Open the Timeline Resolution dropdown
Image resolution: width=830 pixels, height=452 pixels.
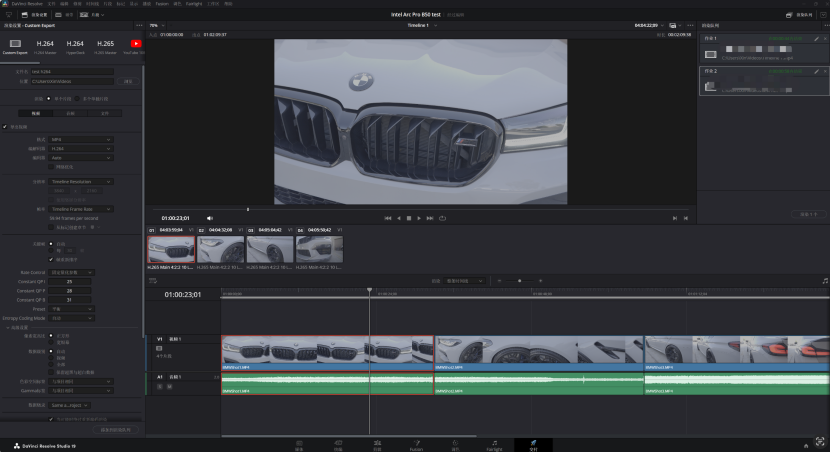pos(80,182)
